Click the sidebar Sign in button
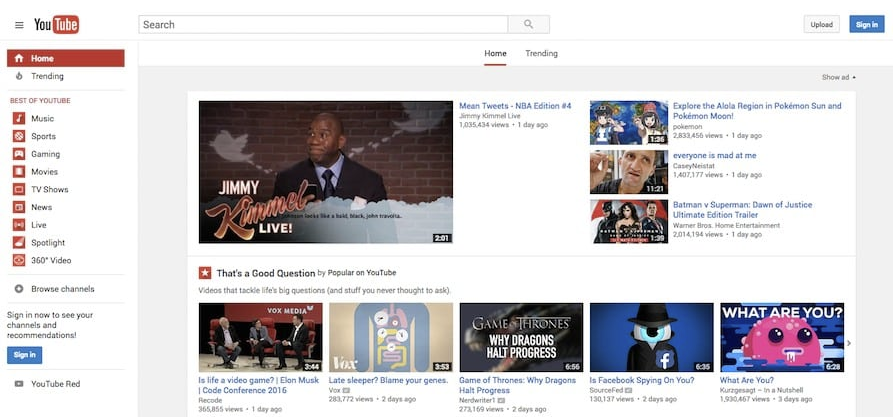Image resolution: width=893 pixels, height=417 pixels. pyautogui.click(x=24, y=355)
